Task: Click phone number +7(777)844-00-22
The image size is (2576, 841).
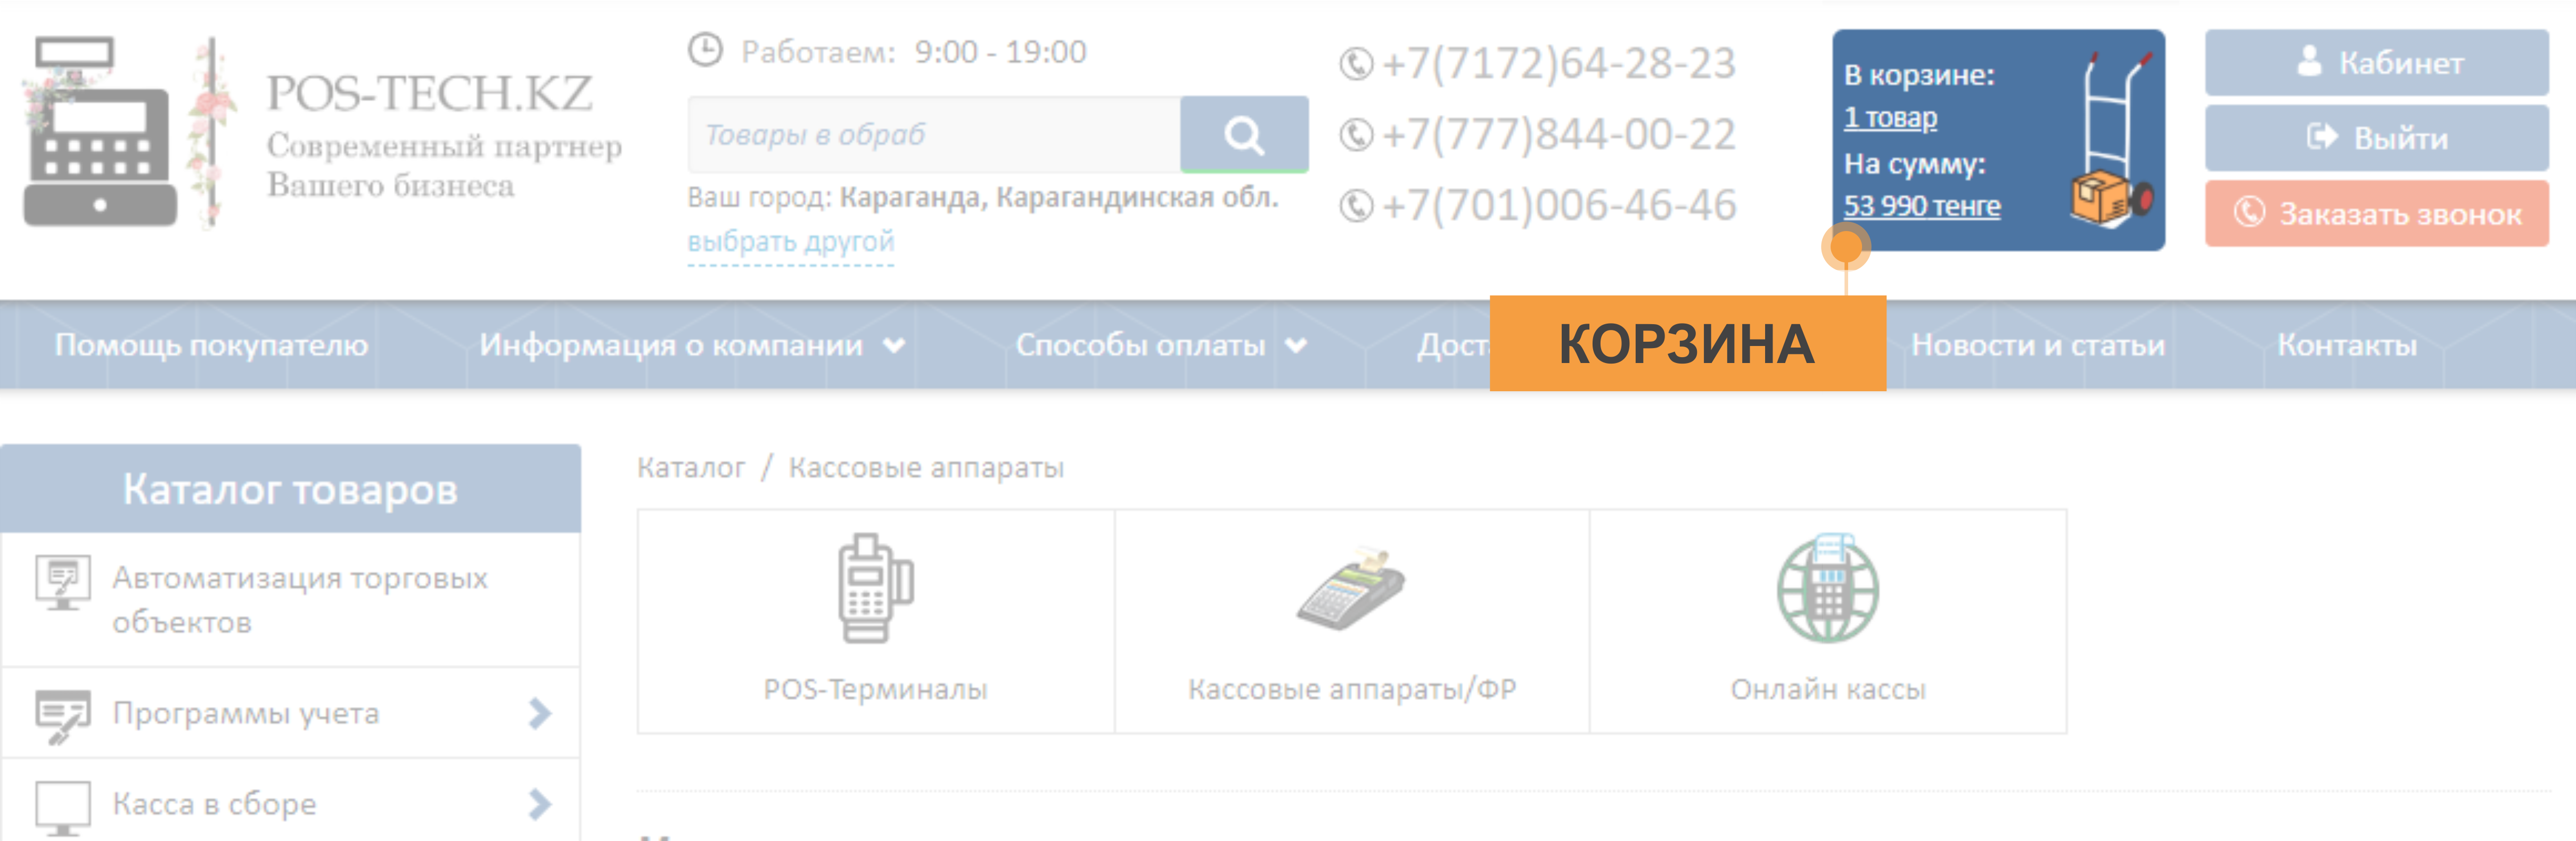Action: 1558,134
